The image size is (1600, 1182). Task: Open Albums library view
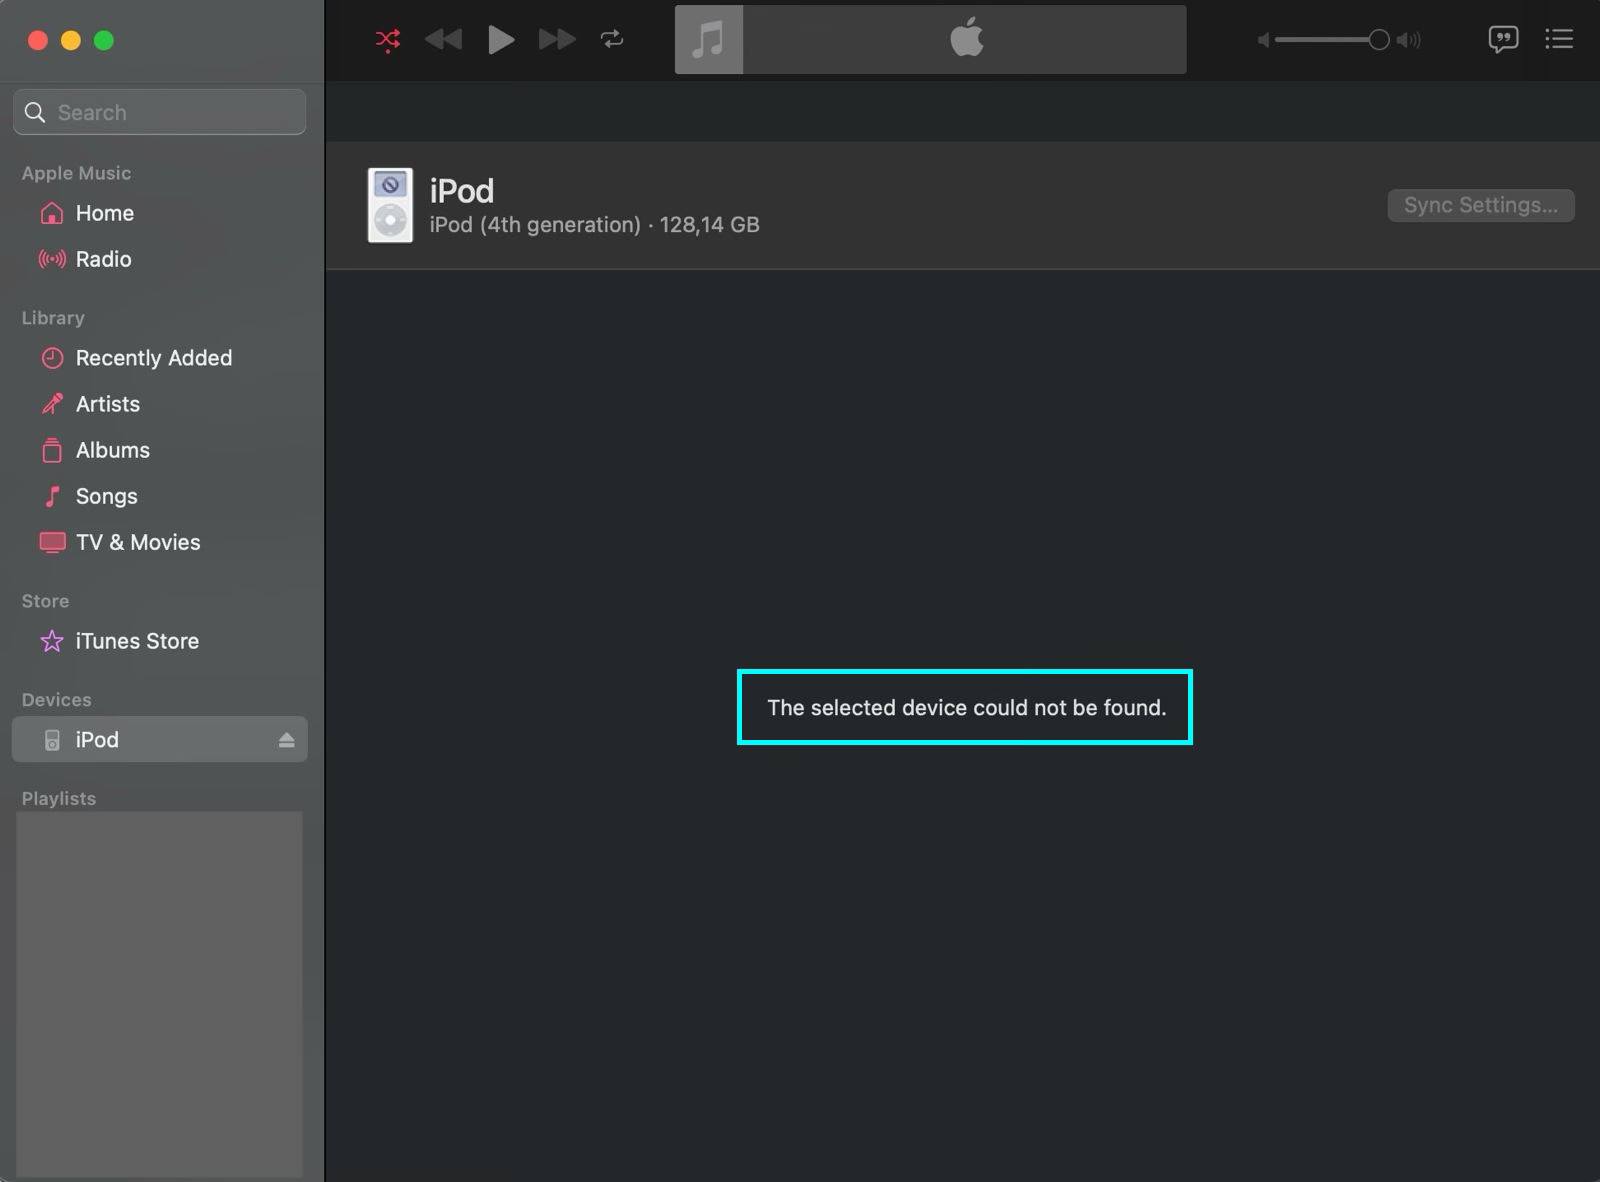[x=160, y=450]
